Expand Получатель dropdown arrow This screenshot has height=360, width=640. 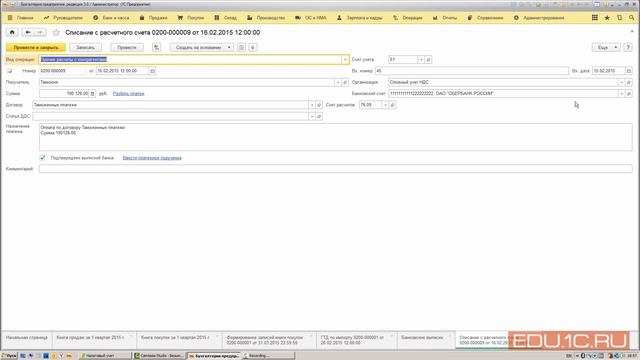click(338, 82)
